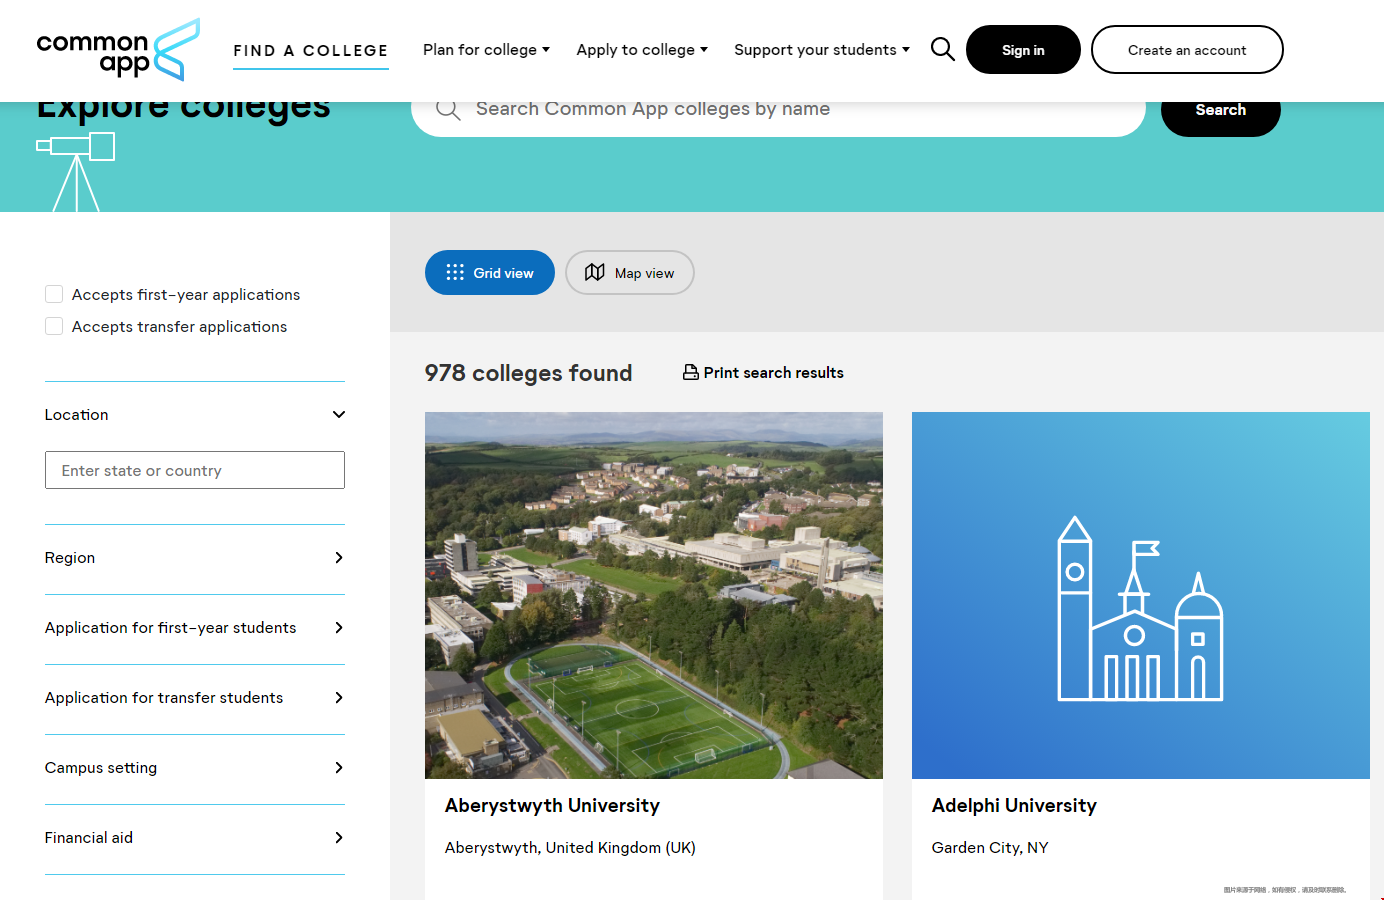1384x900 pixels.
Task: Collapse the Location filter section
Action: pos(195,415)
